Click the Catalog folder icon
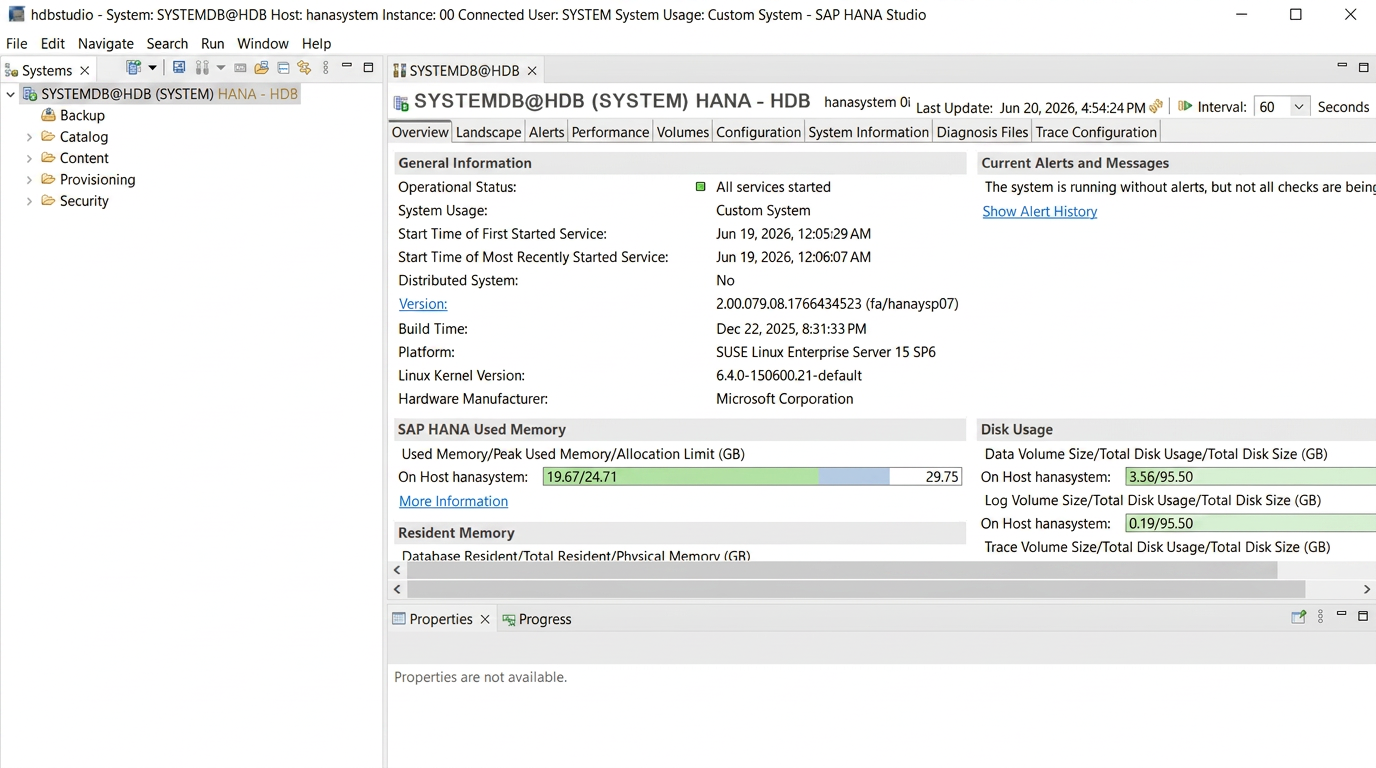1376x768 pixels. click(x=48, y=136)
